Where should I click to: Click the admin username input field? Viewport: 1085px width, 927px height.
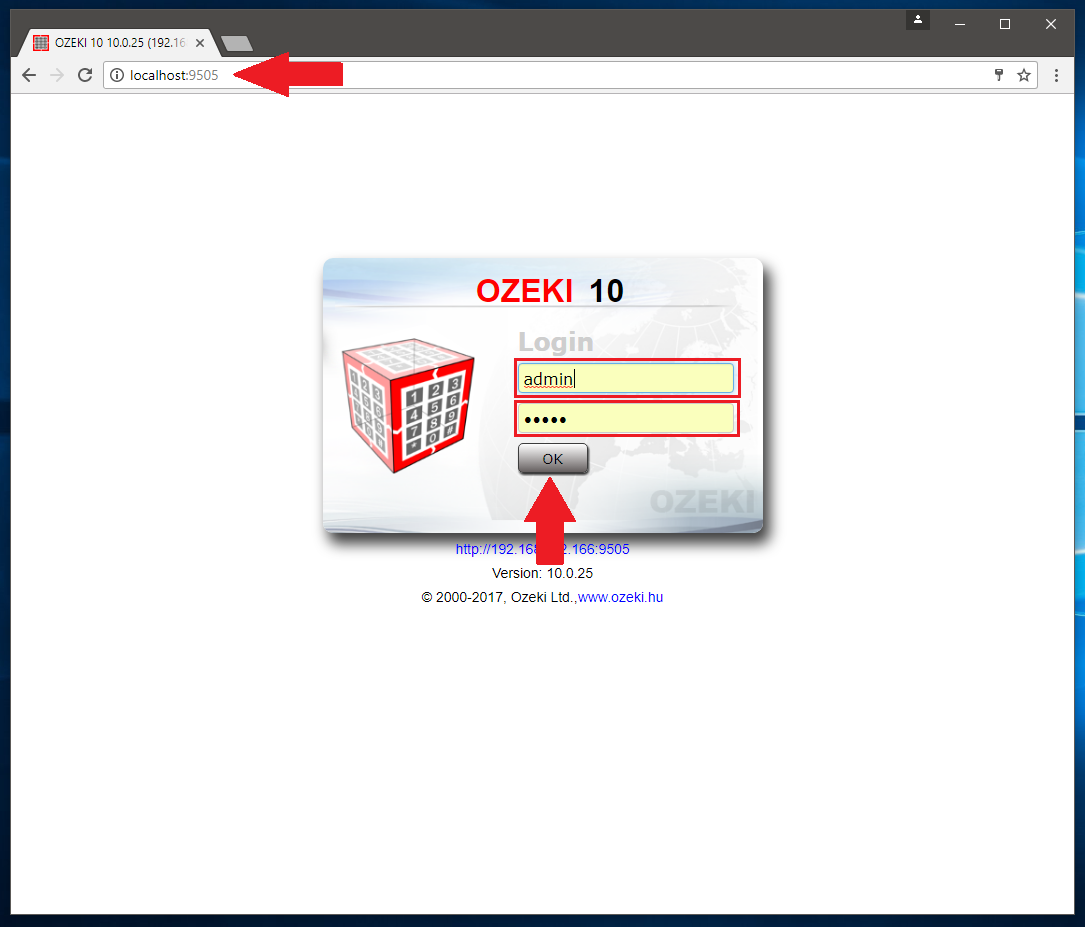click(626, 378)
